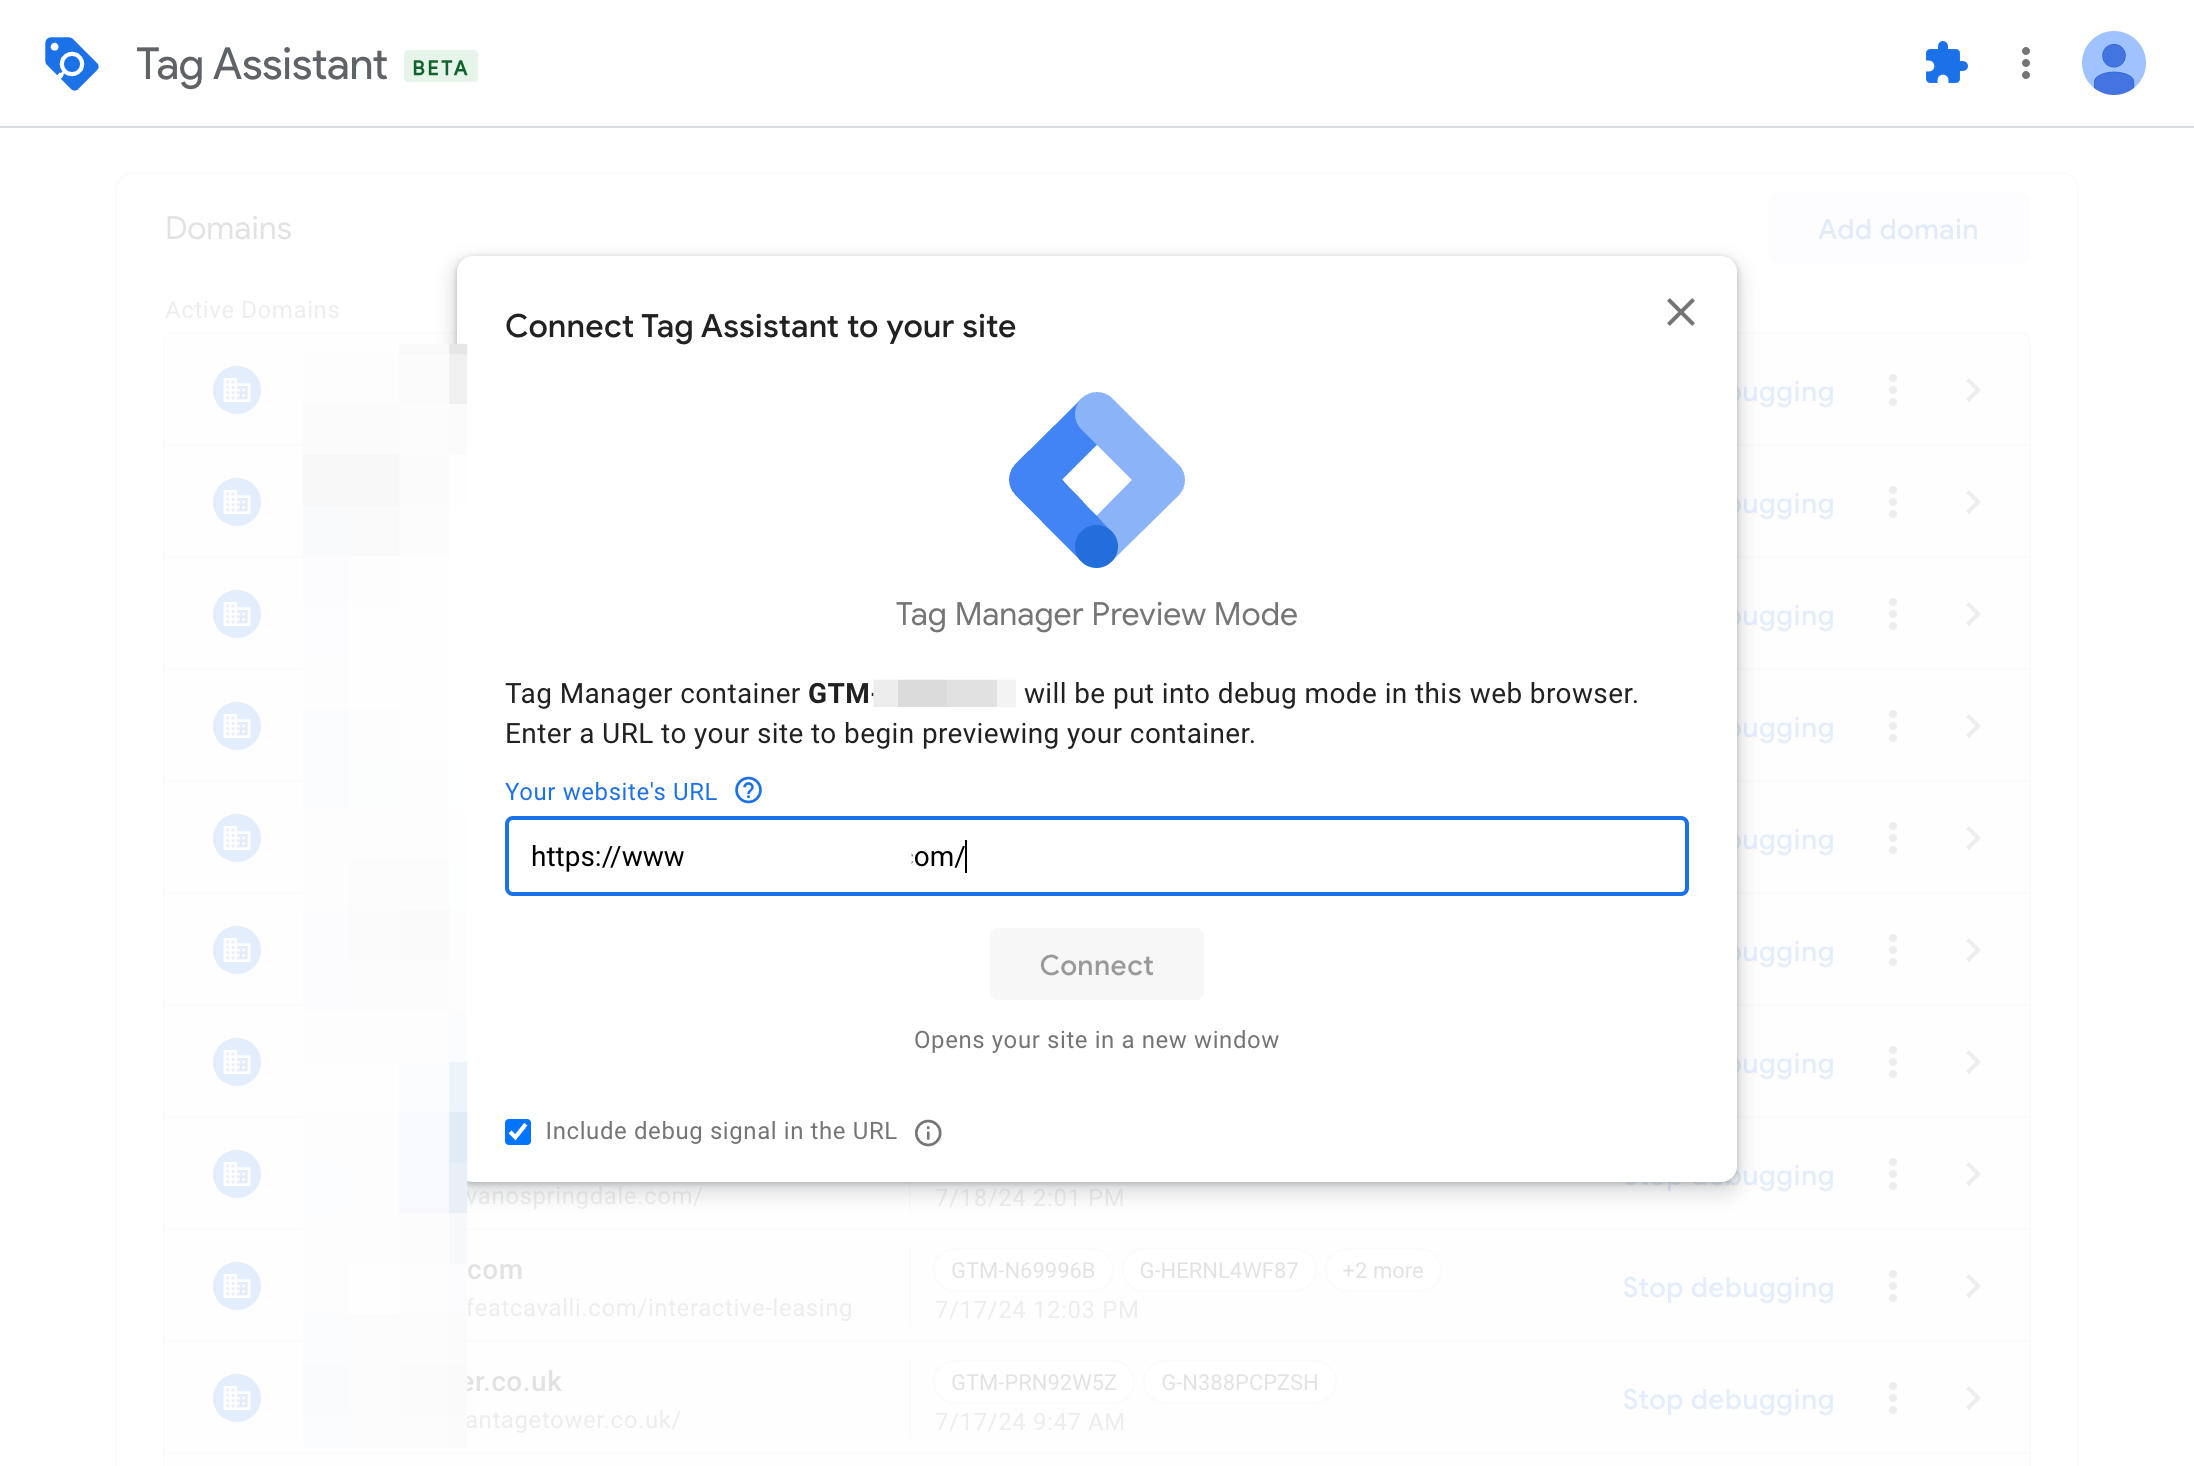
Task: Click the BETA badge
Action: 440,67
